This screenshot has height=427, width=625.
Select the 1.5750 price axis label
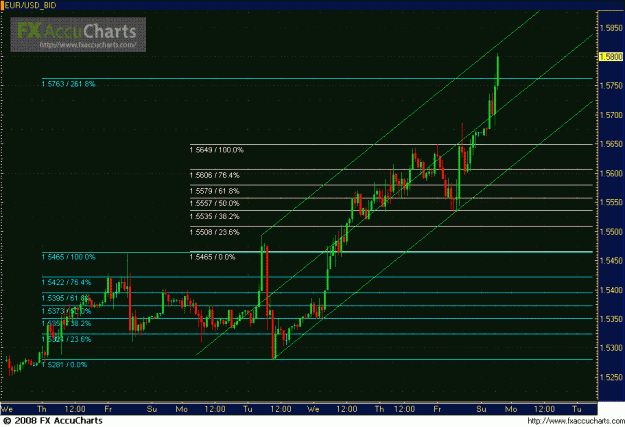tap(611, 86)
